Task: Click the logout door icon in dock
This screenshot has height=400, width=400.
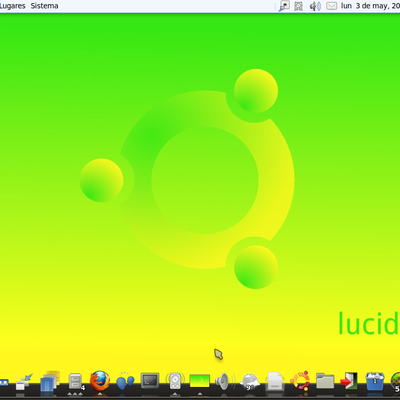Action: point(349,381)
